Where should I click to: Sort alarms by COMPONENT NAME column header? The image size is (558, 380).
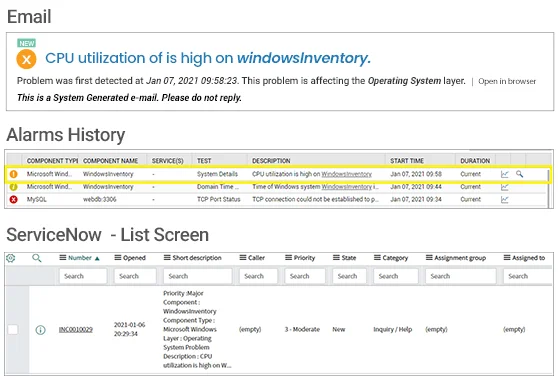(110, 161)
